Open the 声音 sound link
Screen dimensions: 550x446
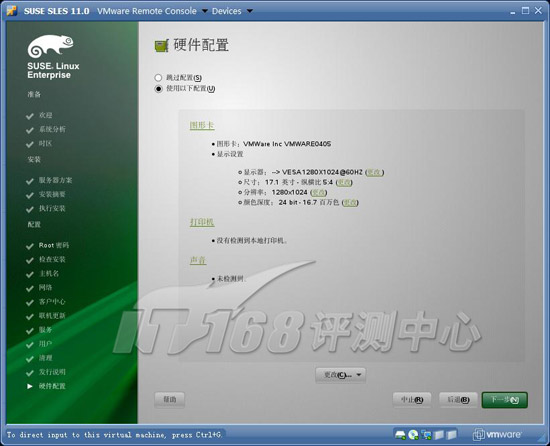pyautogui.click(x=198, y=260)
